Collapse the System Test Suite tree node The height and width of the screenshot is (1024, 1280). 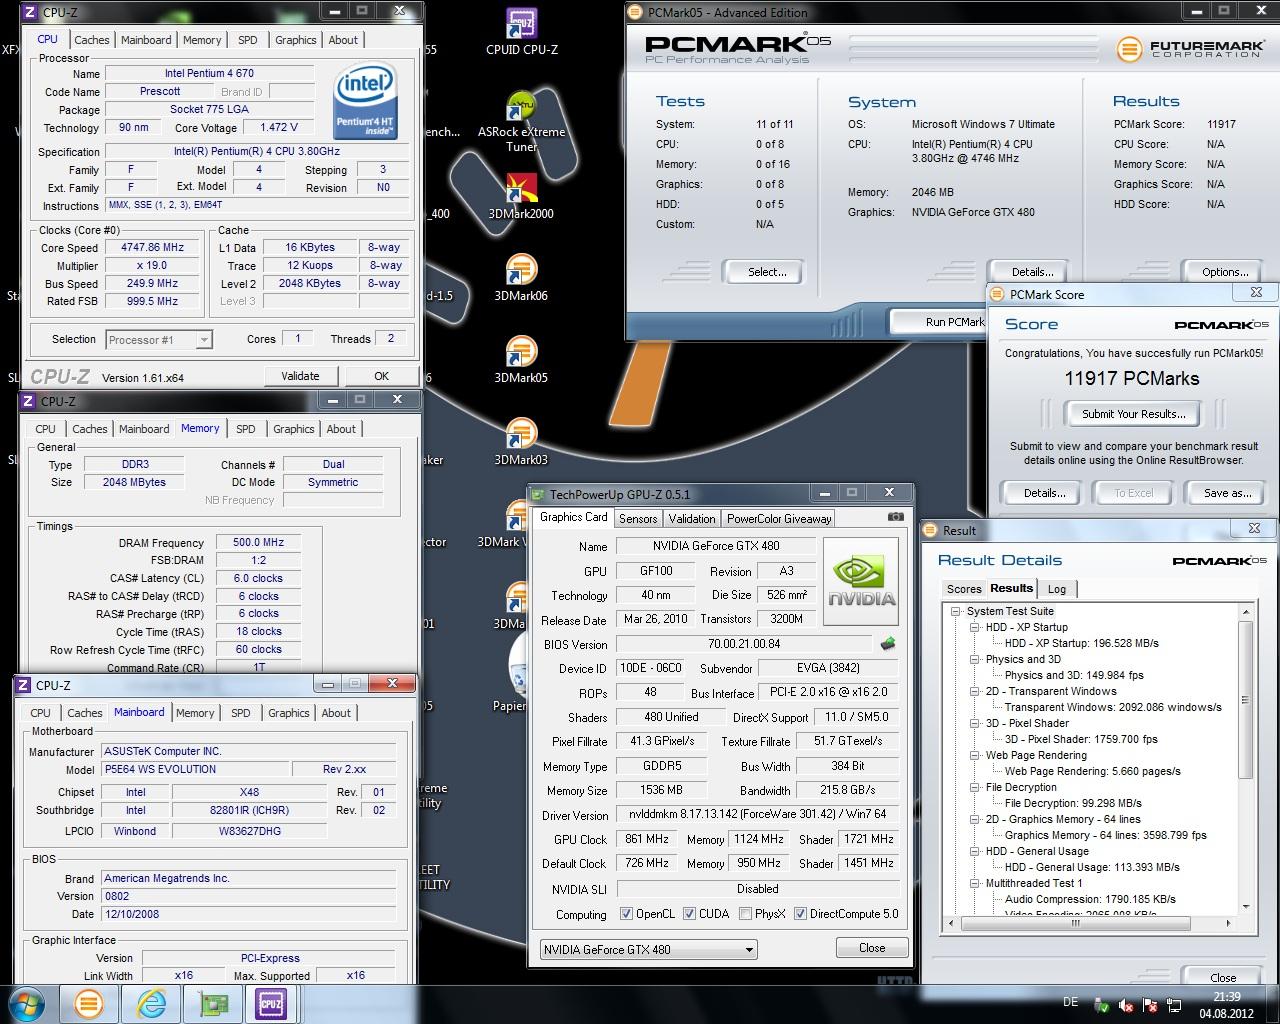[x=957, y=611]
